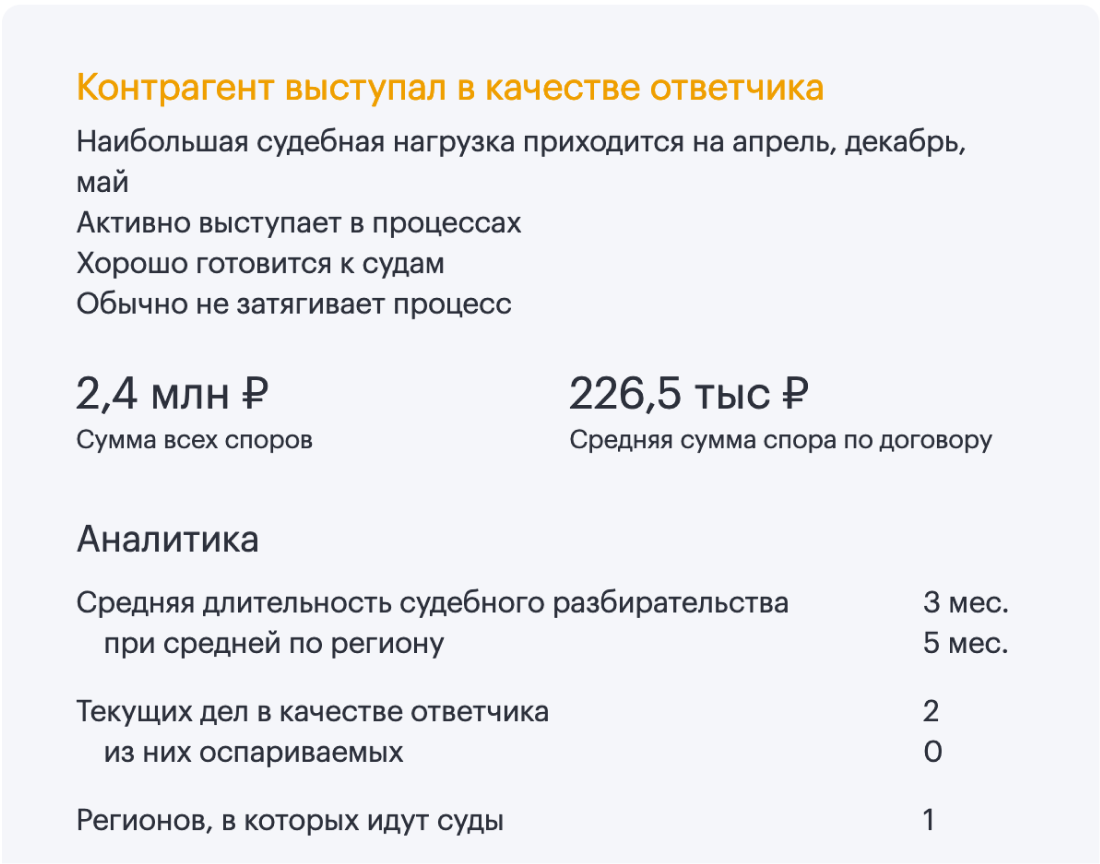This screenshot has height=864, width=1100.
Task: Click the "Аналитика" section heading
Action: [167, 539]
